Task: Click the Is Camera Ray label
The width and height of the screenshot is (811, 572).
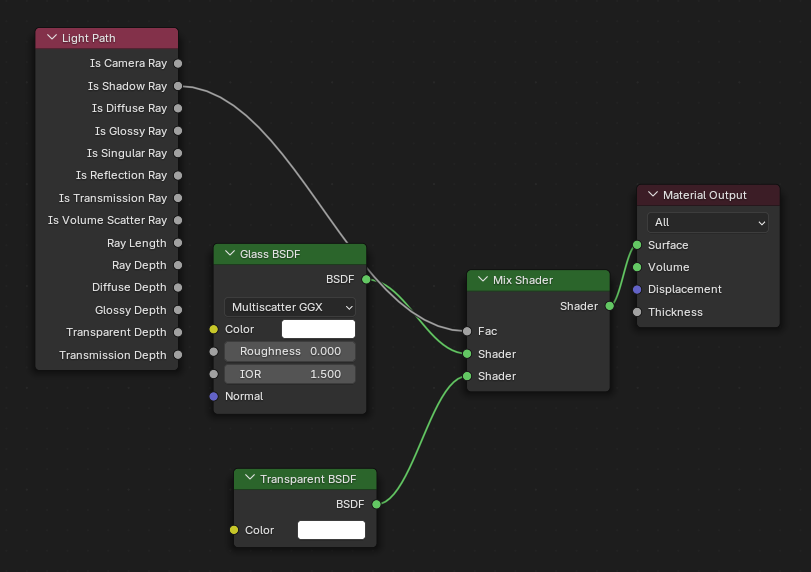Action: [x=128, y=63]
